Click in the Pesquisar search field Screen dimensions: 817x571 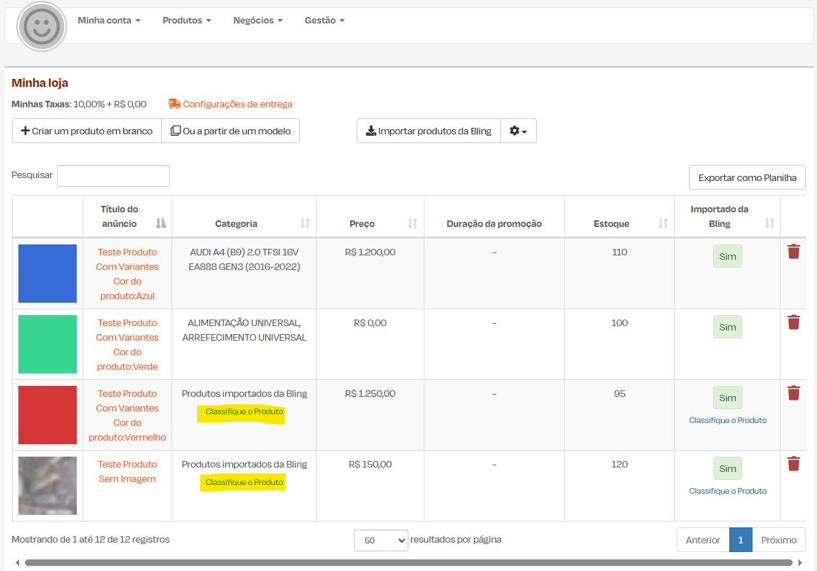(113, 176)
